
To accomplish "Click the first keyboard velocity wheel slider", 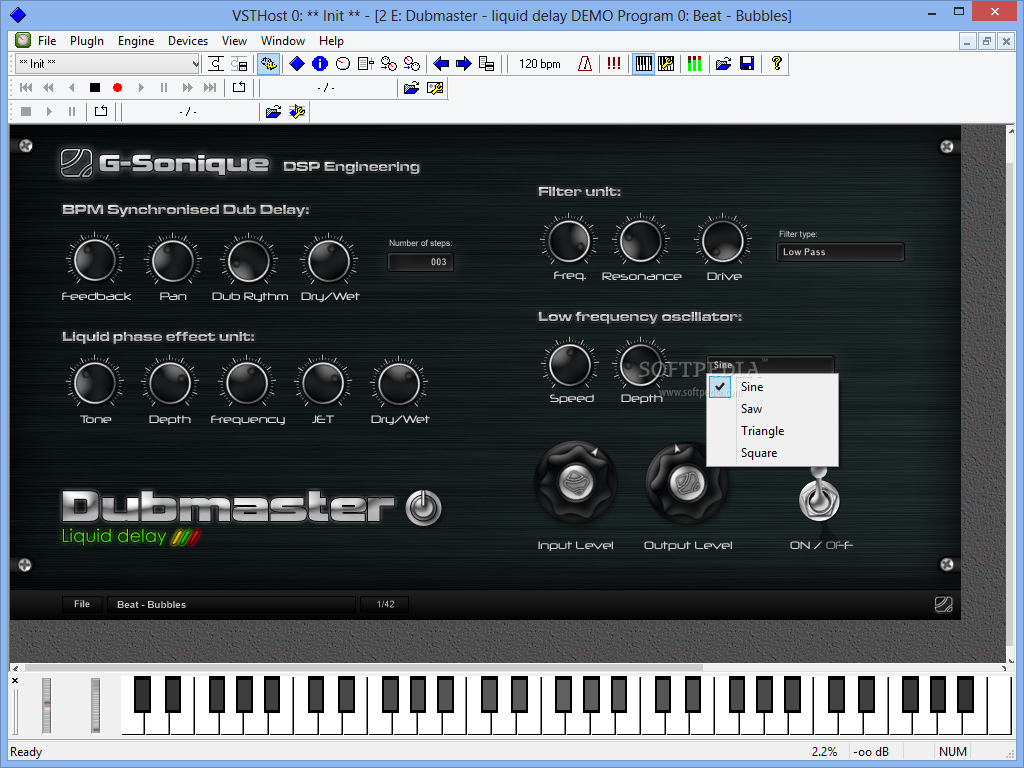I will (x=46, y=705).
